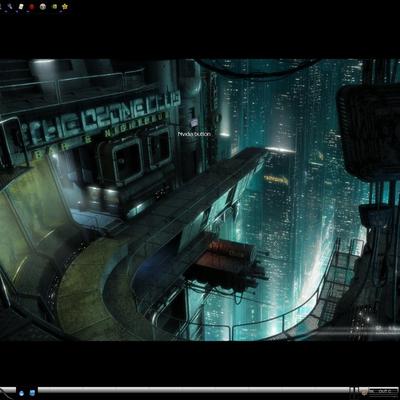Click the "Nvidia button" label on the desktop
The width and height of the screenshot is (400, 400).
[195, 134]
